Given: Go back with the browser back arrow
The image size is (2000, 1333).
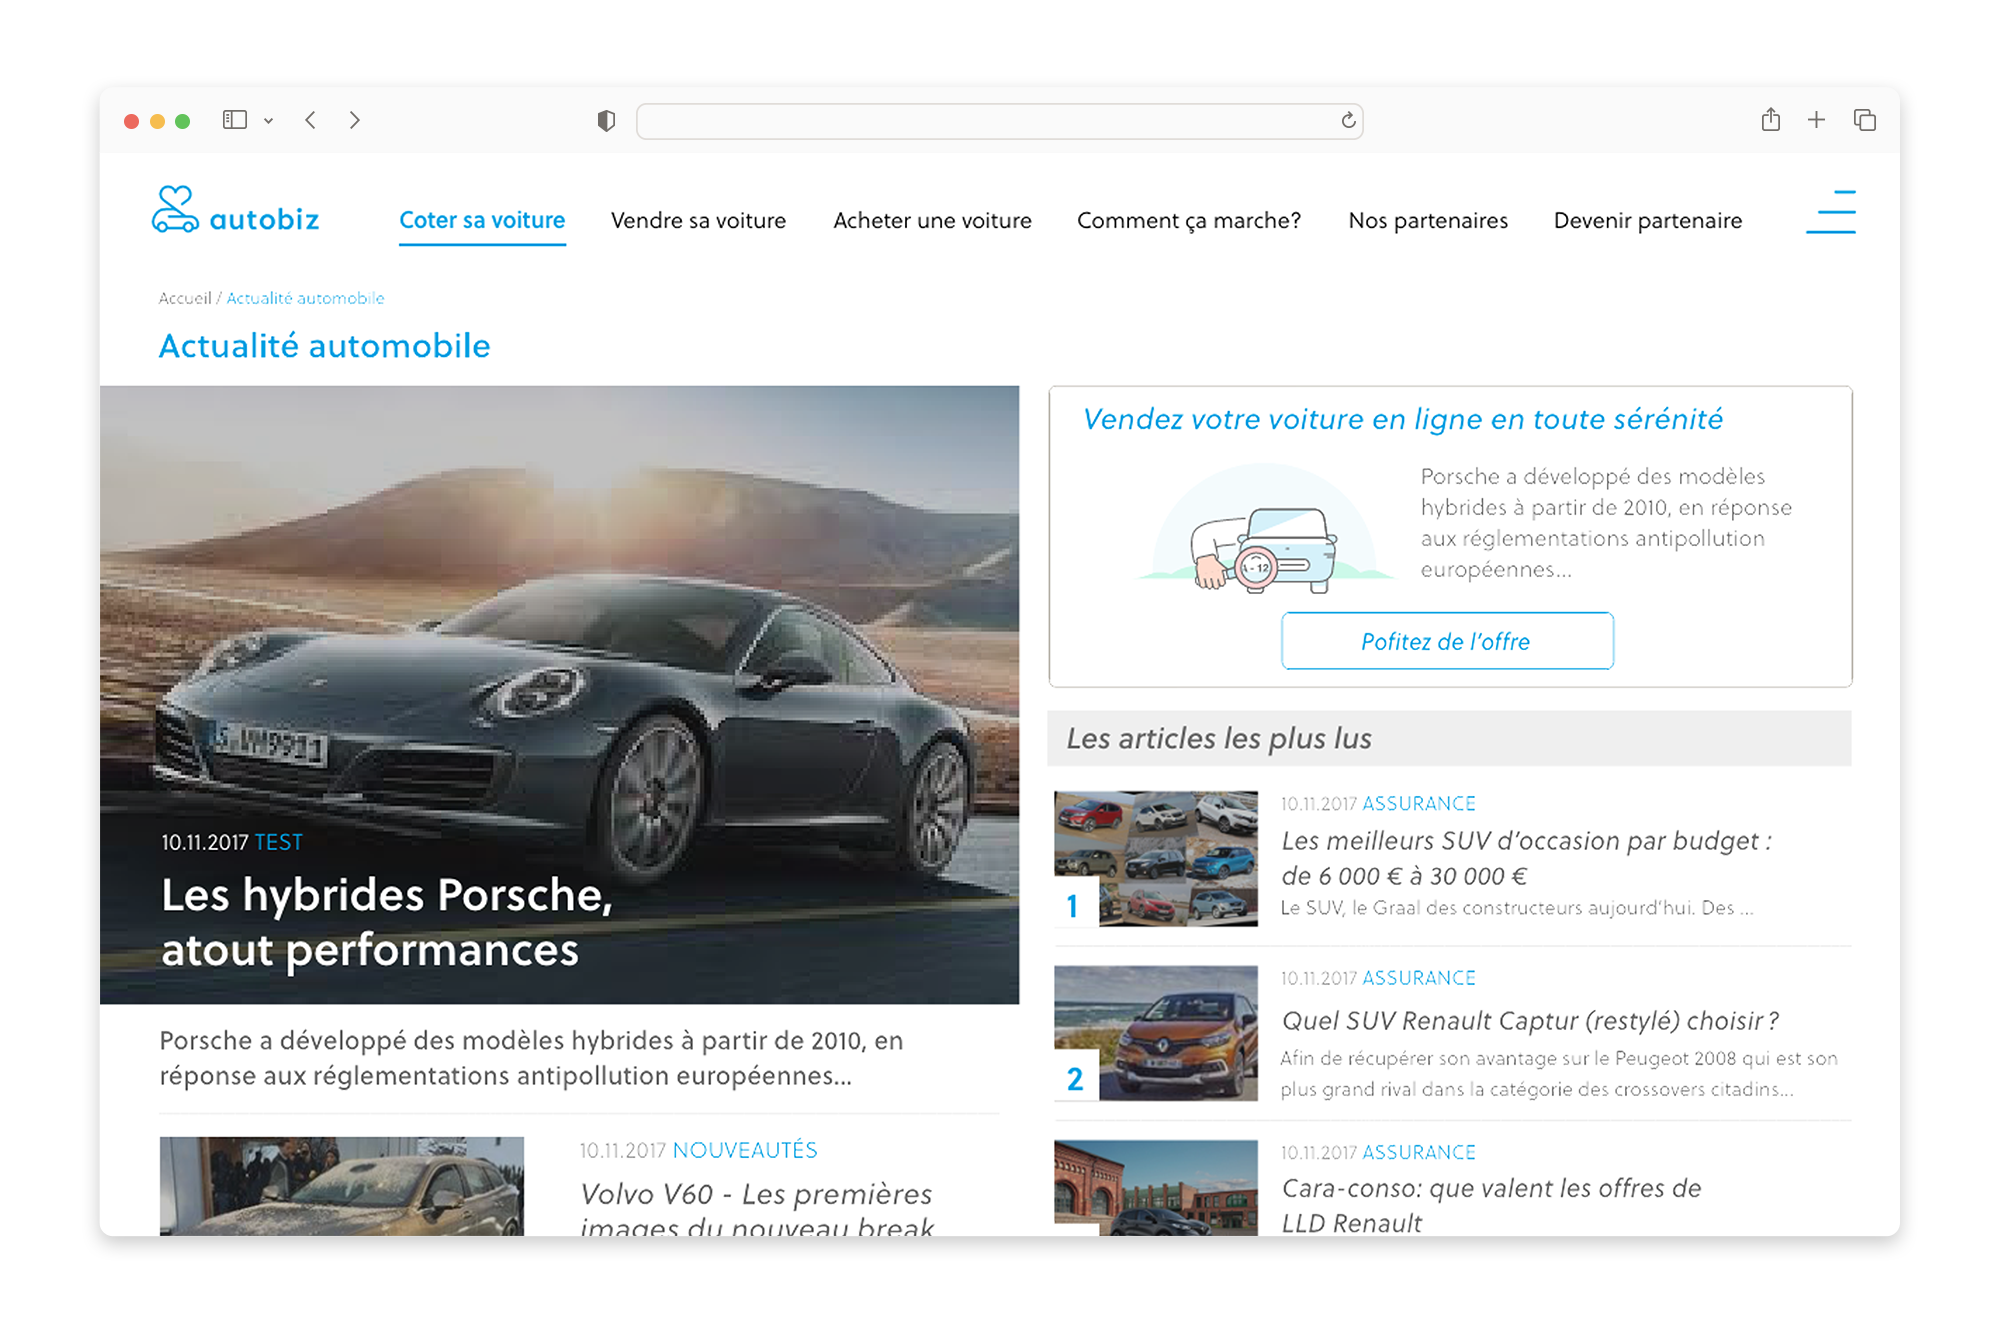Looking at the screenshot, I should click(311, 120).
